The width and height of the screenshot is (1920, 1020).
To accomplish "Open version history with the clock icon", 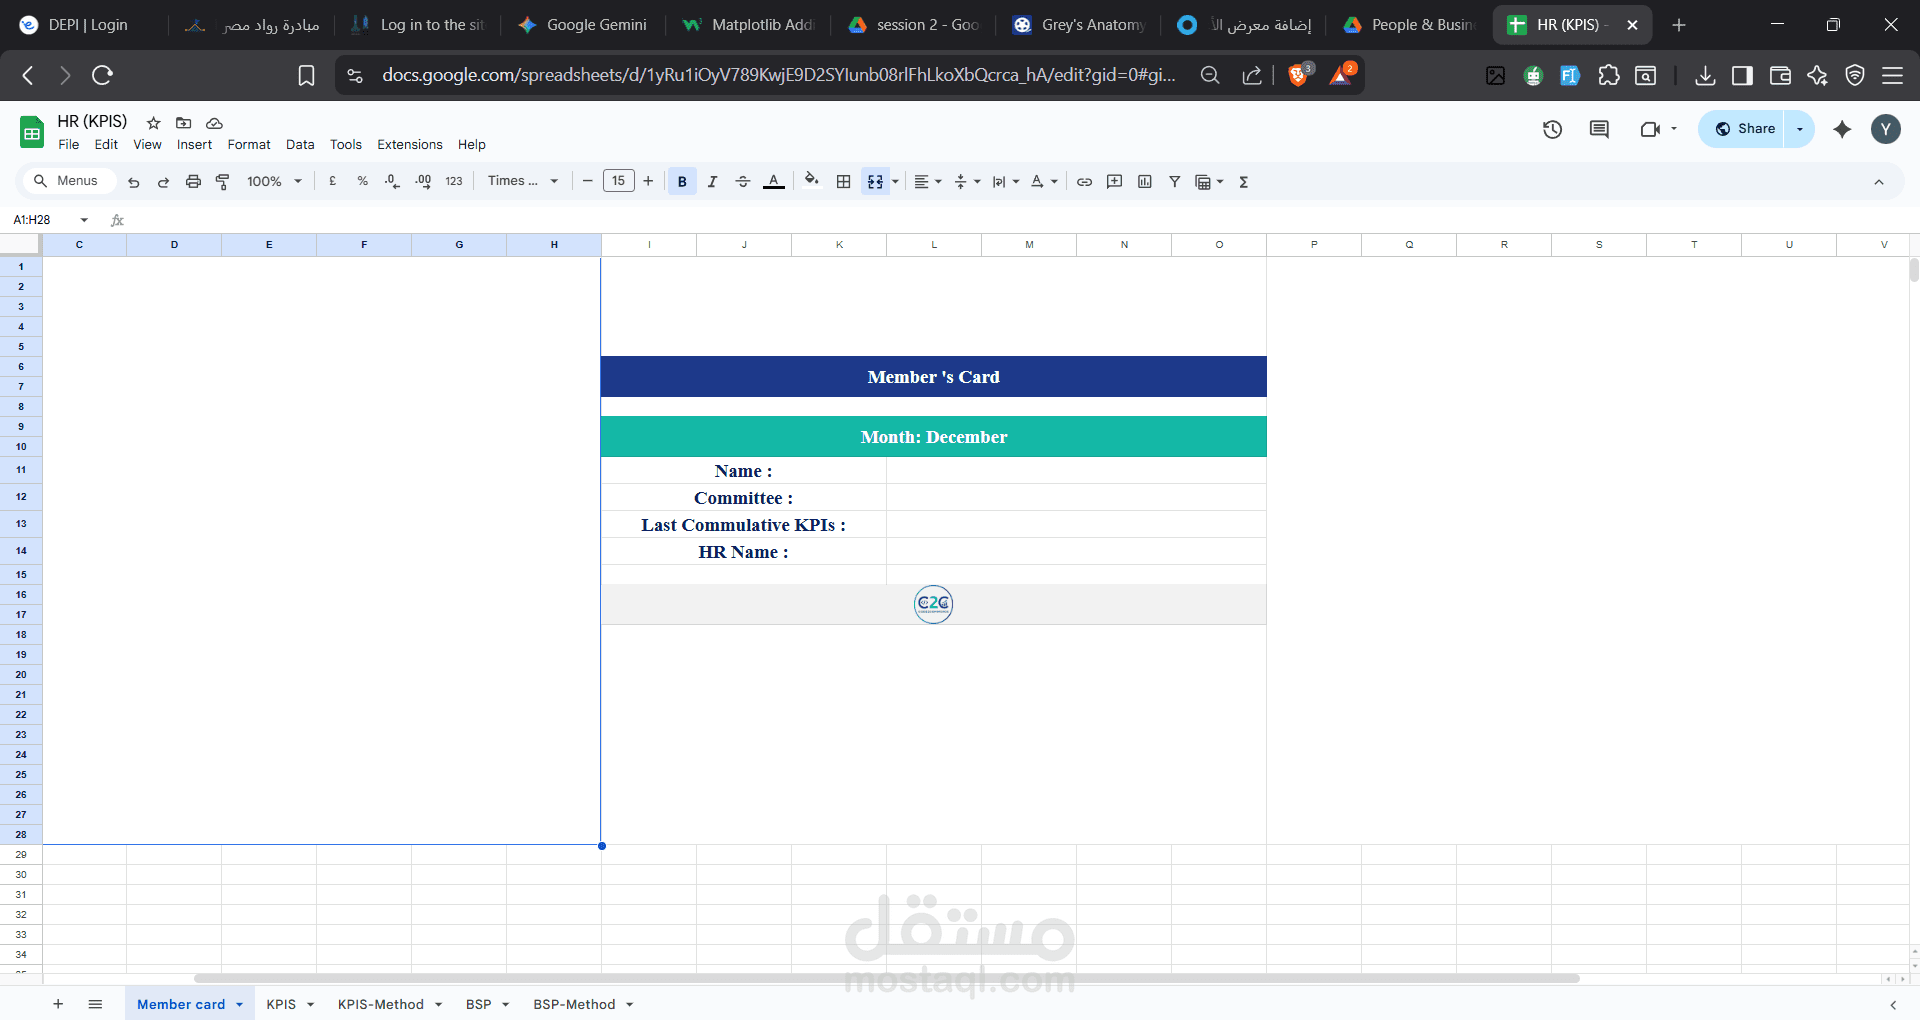I will coord(1551,129).
